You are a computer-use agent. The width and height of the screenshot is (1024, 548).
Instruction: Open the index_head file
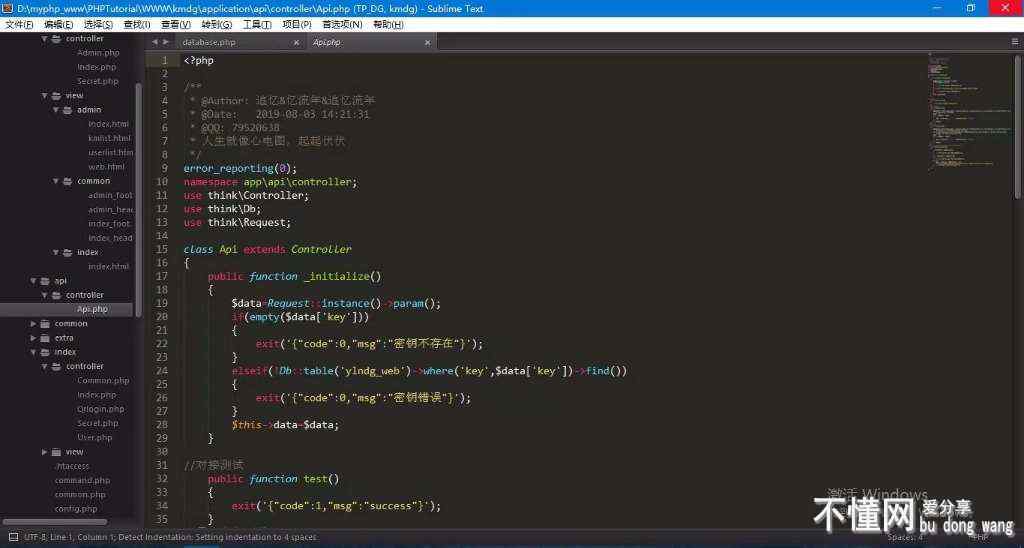point(110,238)
